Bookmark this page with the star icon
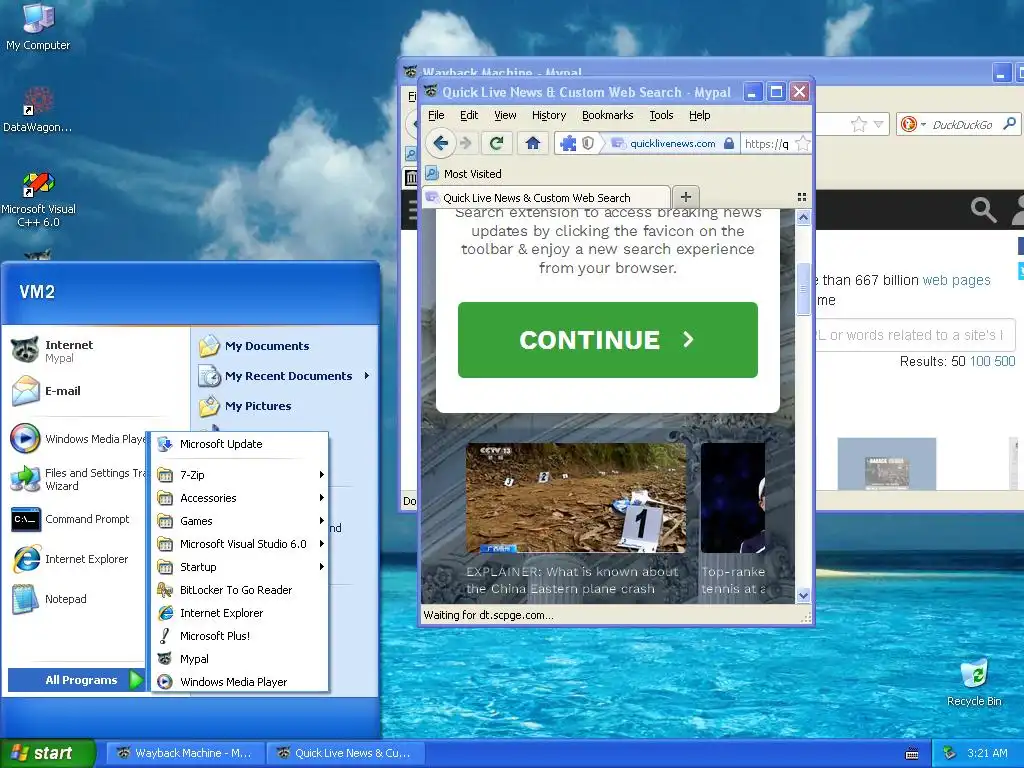1024x768 pixels. coord(803,143)
